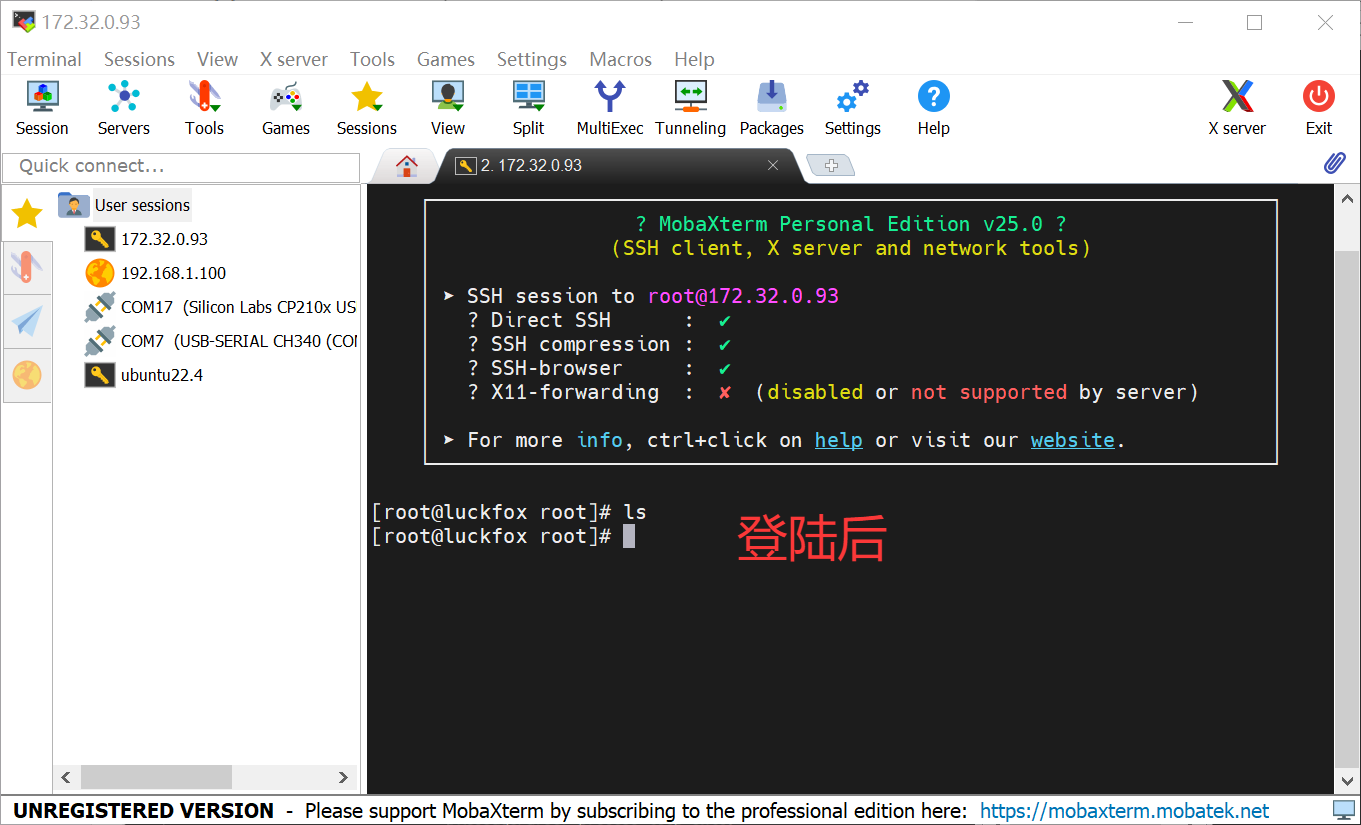Switch to the home tab
This screenshot has width=1361, height=825.
(x=405, y=165)
